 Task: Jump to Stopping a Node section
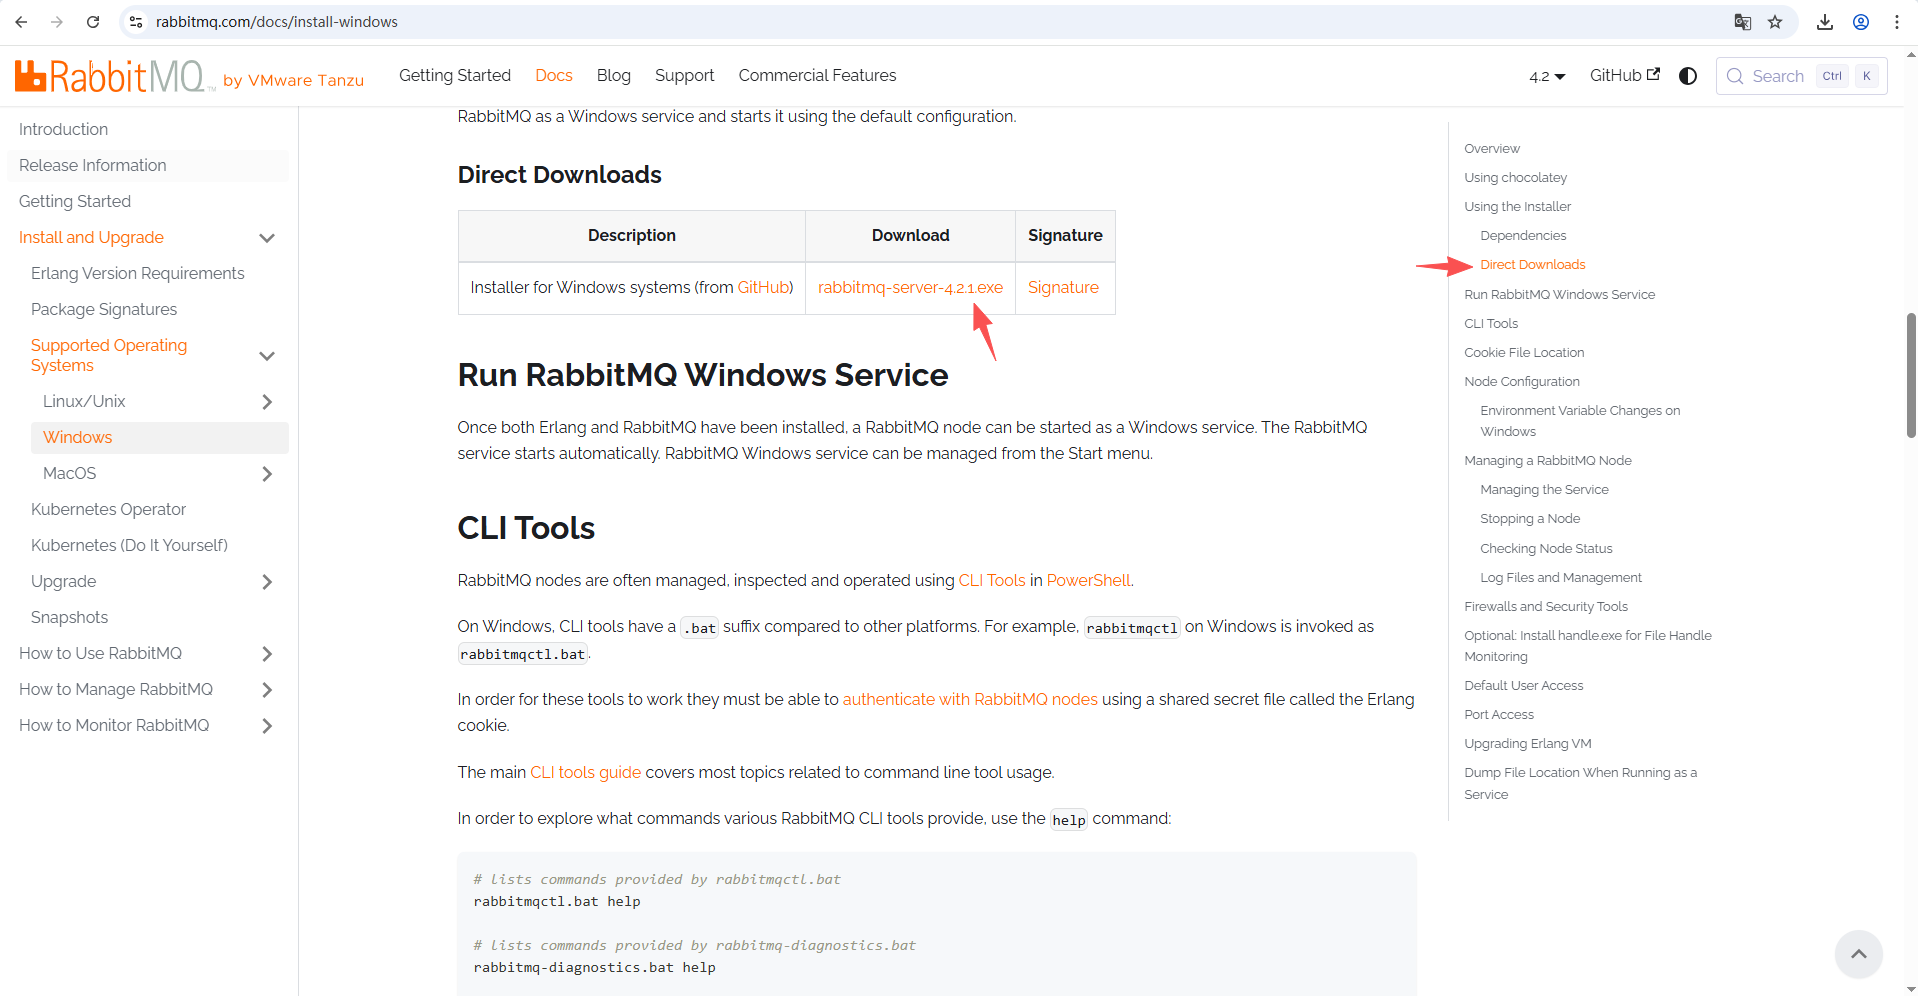[1530, 519]
